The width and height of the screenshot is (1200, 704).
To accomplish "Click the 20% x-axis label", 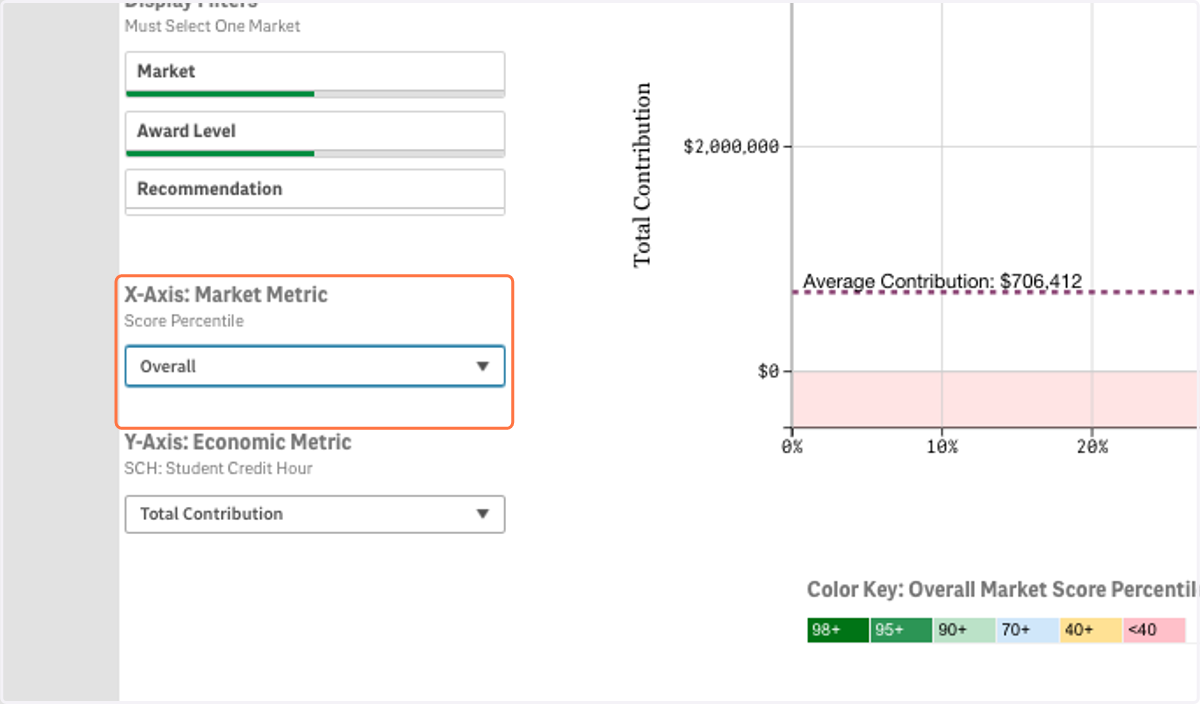I will 1092,447.
